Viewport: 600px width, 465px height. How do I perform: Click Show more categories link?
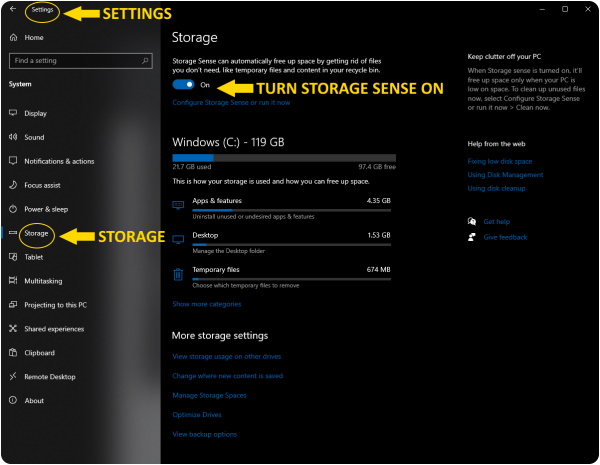point(207,304)
